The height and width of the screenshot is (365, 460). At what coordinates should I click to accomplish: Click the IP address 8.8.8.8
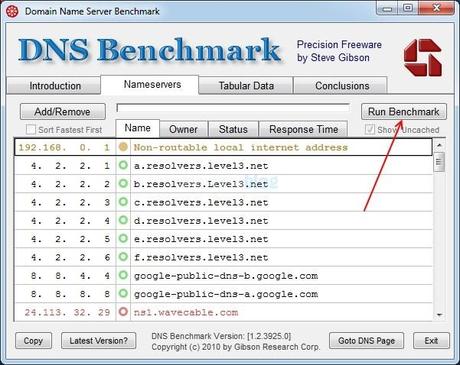click(70, 294)
